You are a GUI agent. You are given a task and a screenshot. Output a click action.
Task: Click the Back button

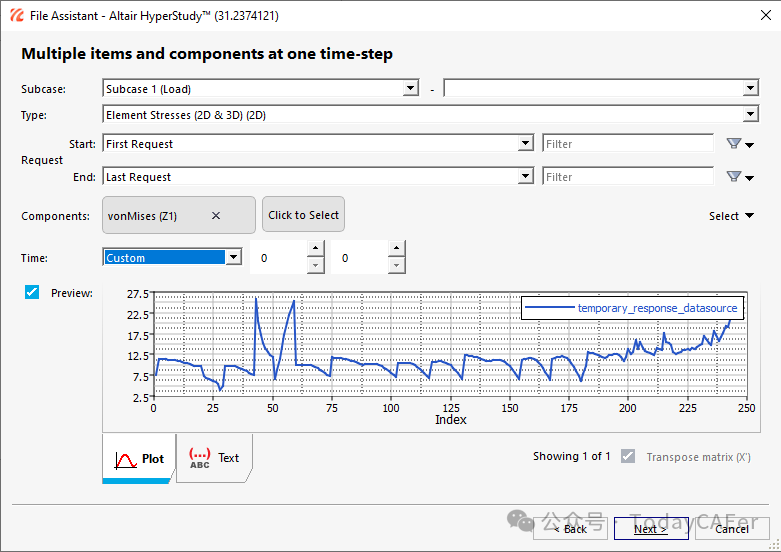click(570, 529)
